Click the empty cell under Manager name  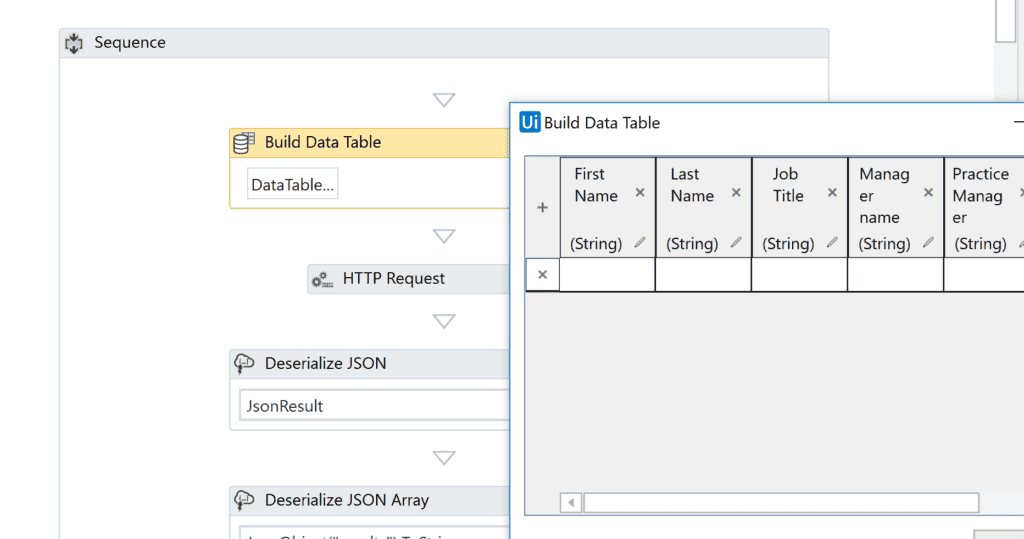895,274
